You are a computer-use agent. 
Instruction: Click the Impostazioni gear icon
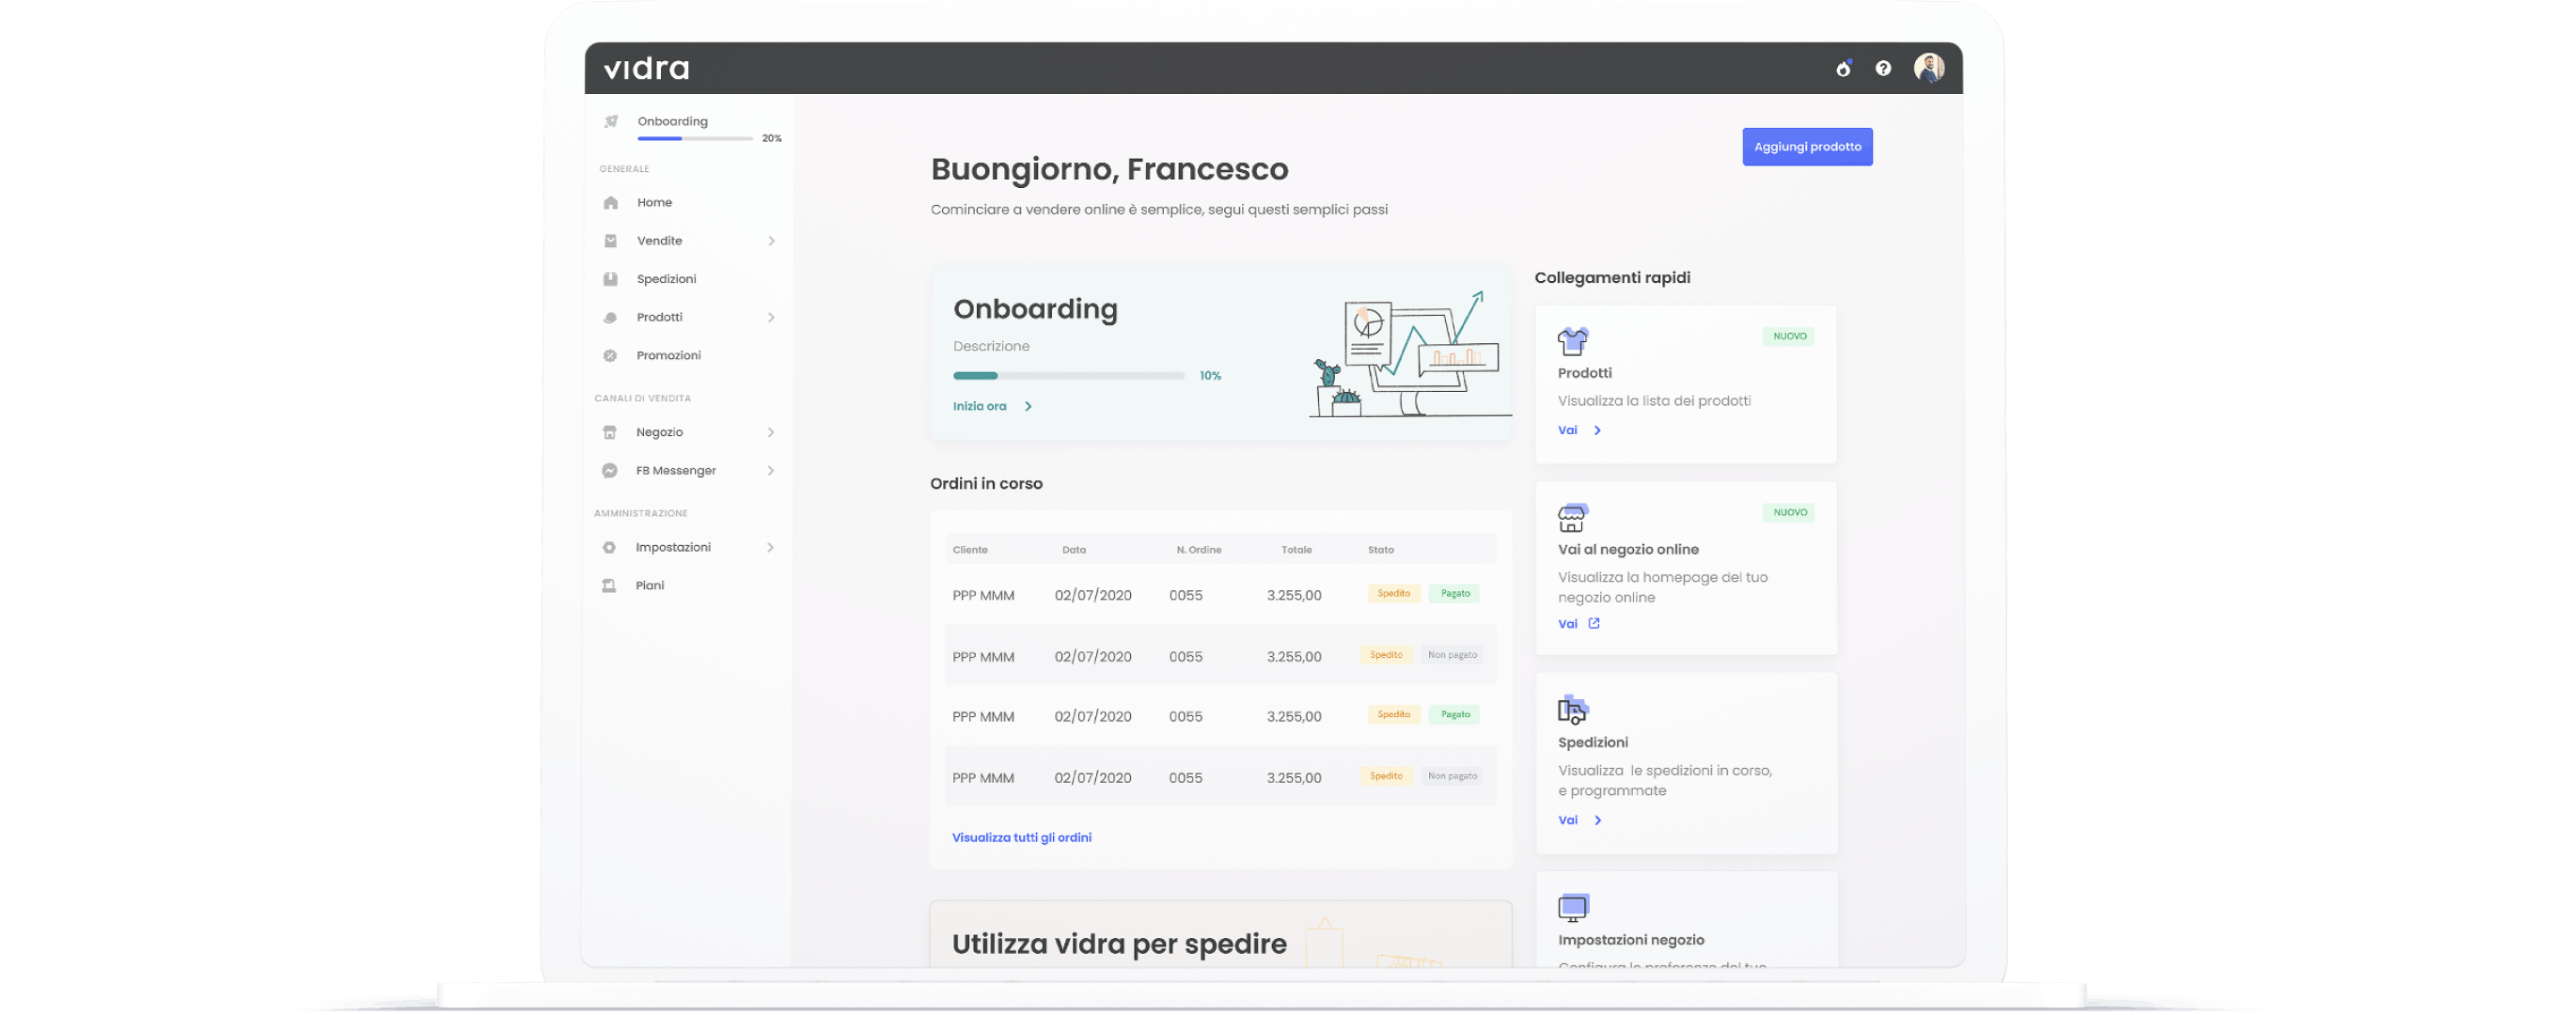pyautogui.click(x=609, y=547)
